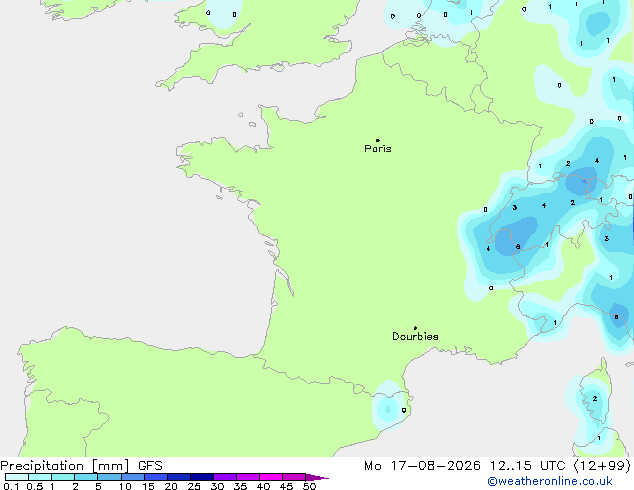The image size is (634, 490).
Task: Click the Paris city label
Action: (378, 149)
